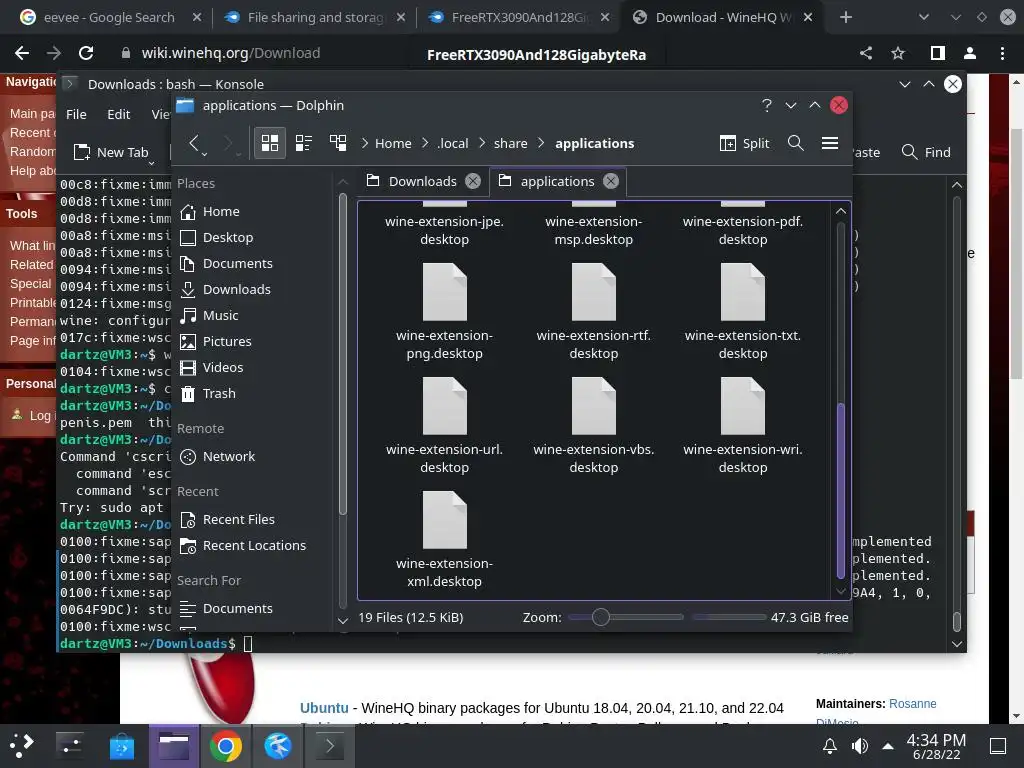Select wine-extension-txt.desktop file icon
Viewport: 1024px width, 768px height.
click(743, 292)
